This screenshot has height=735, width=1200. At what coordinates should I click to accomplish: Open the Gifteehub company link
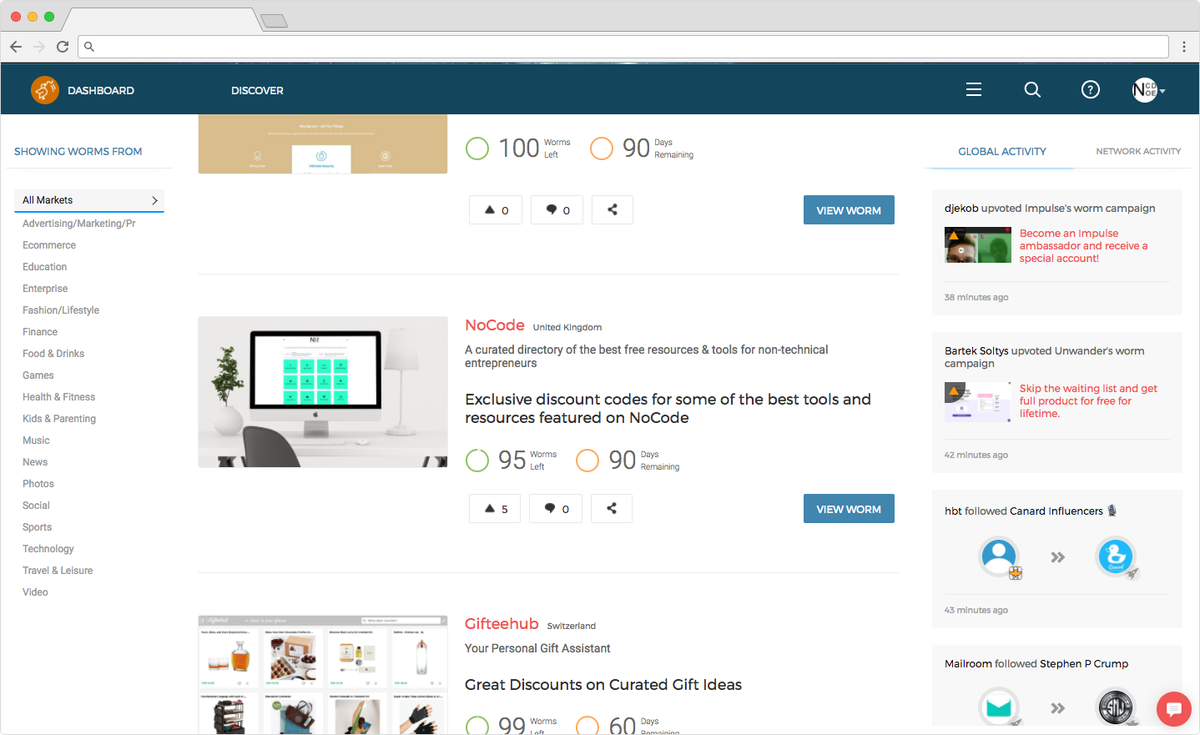click(502, 624)
